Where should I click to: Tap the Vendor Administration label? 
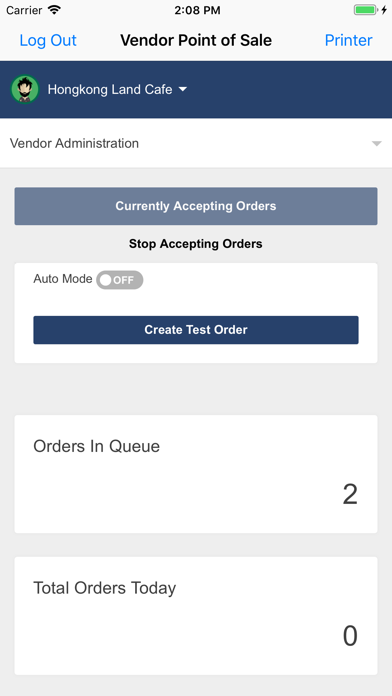[74, 143]
